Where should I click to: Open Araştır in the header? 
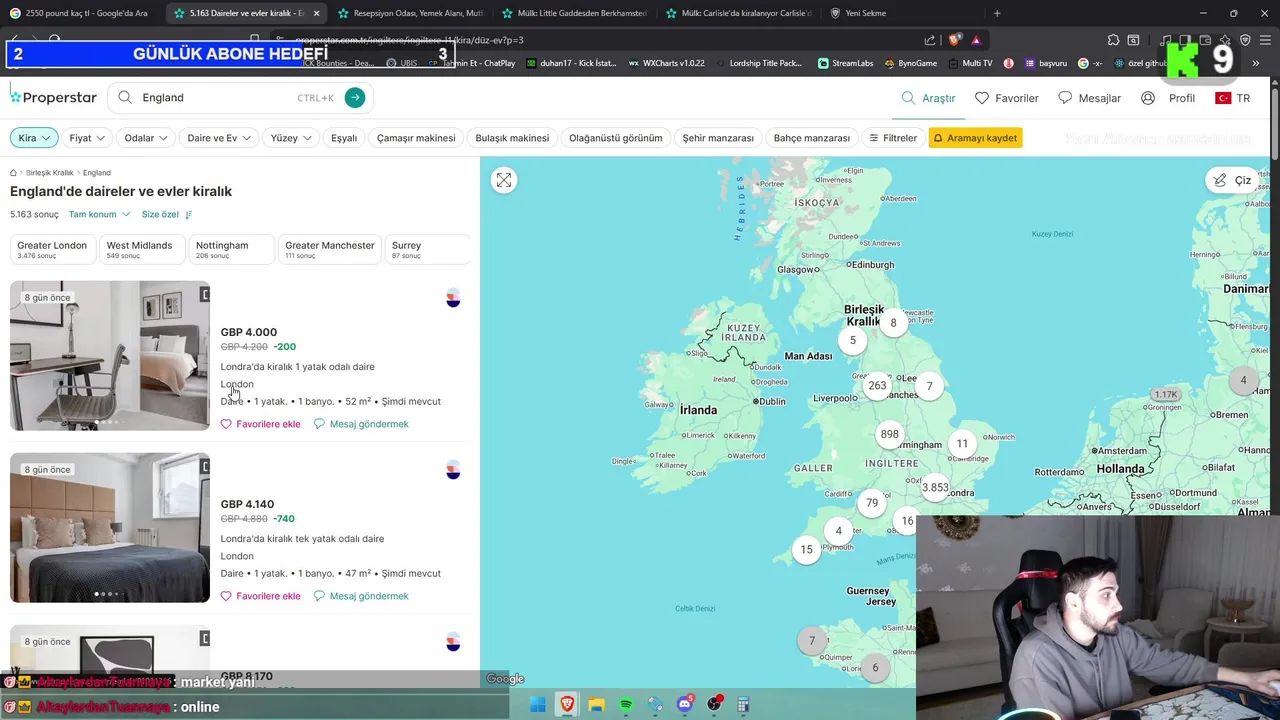click(928, 98)
